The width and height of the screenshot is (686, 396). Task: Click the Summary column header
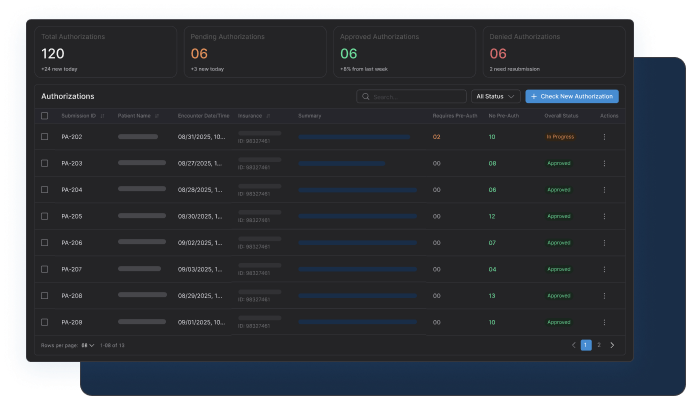309,116
